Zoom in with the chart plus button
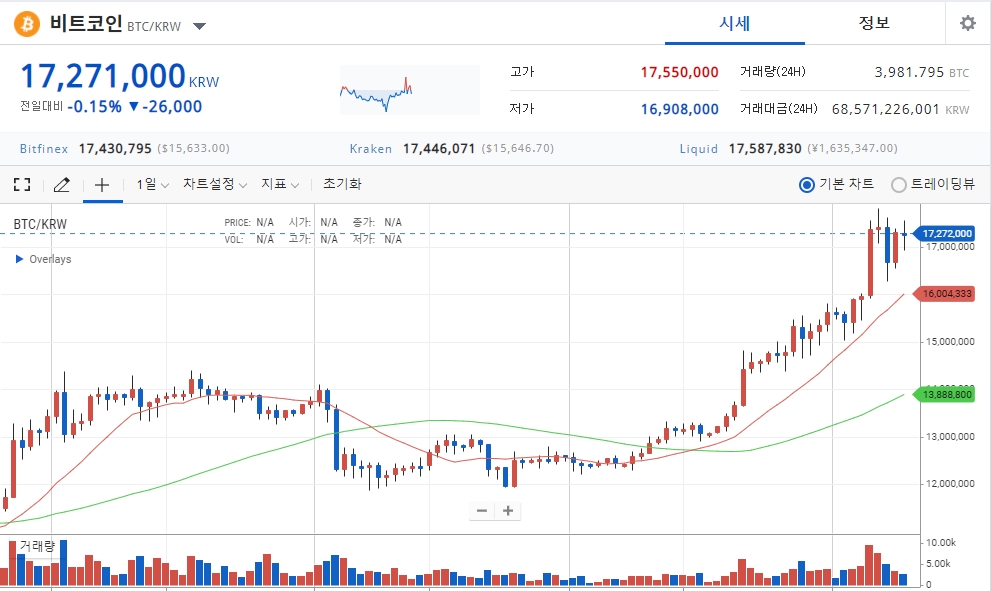 pos(508,511)
